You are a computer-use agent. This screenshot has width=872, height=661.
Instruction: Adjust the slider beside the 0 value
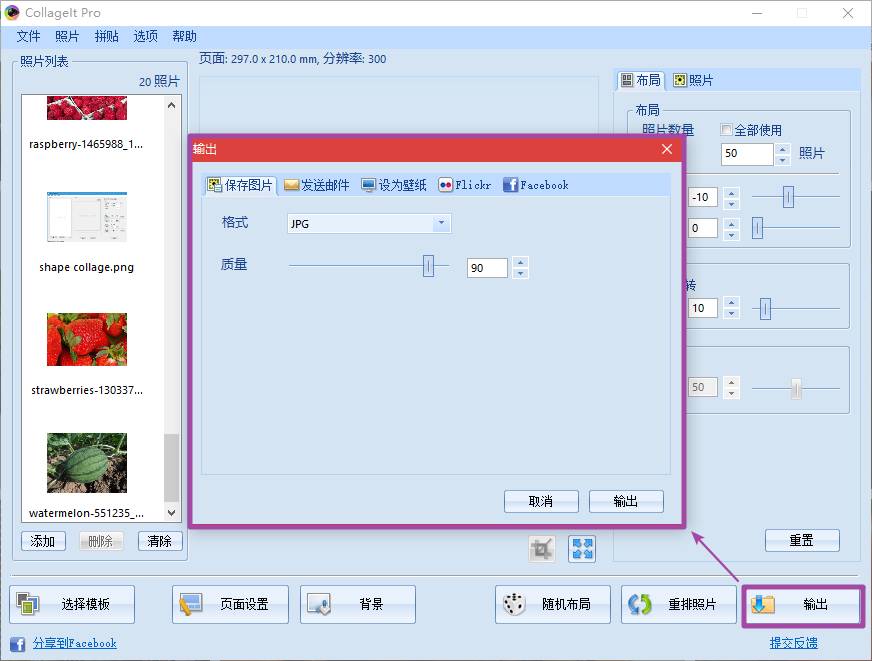tap(757, 228)
